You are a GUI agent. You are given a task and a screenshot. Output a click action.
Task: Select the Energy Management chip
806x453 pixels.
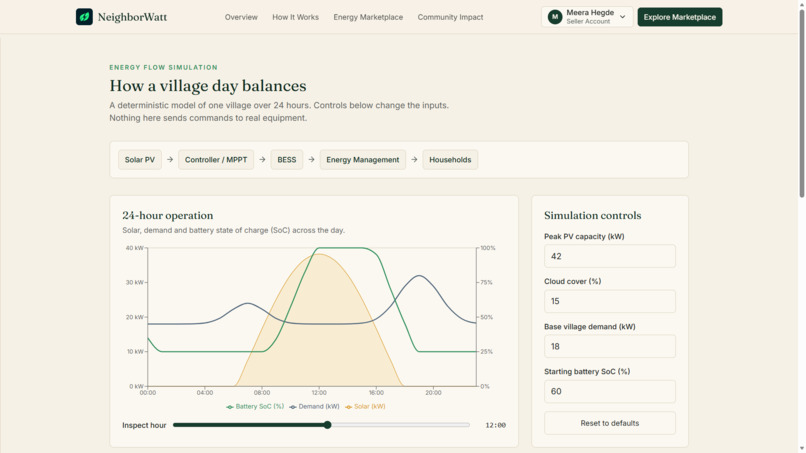tap(362, 160)
